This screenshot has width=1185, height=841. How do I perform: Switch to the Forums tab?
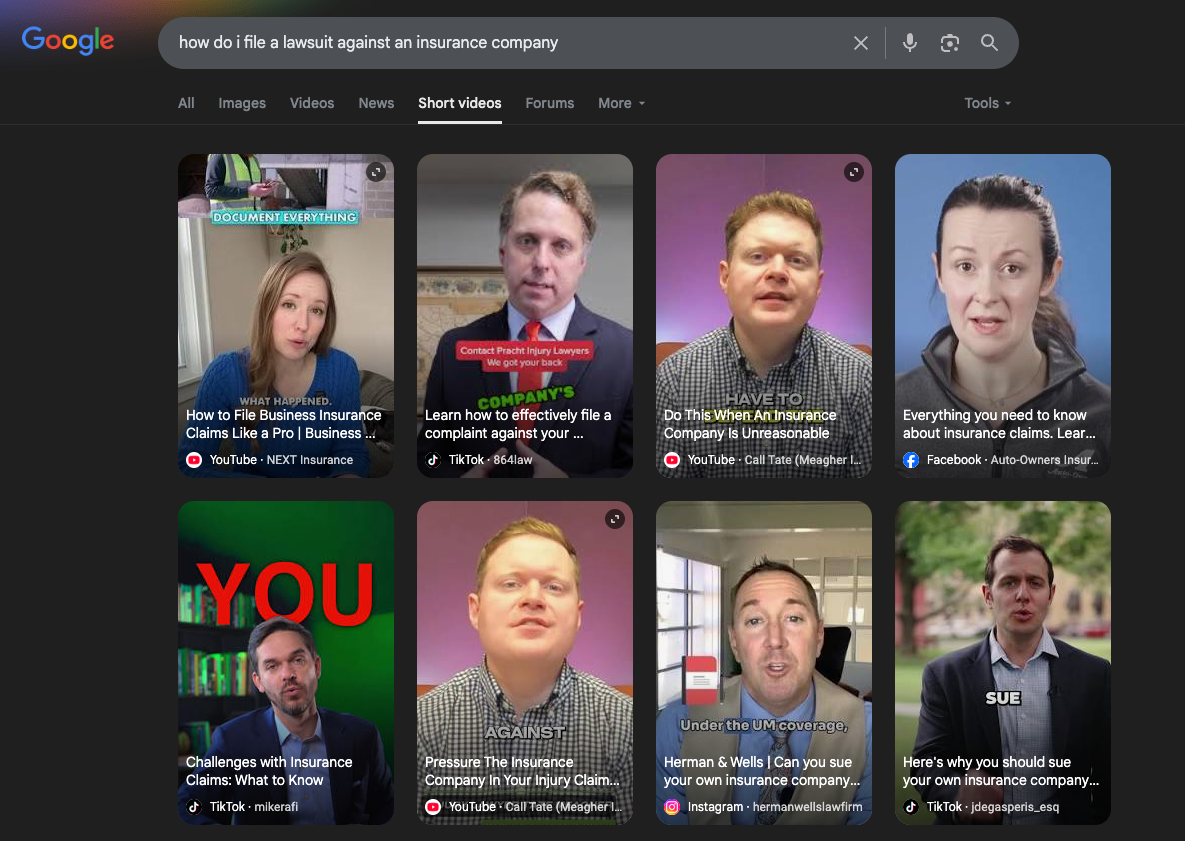(x=549, y=103)
